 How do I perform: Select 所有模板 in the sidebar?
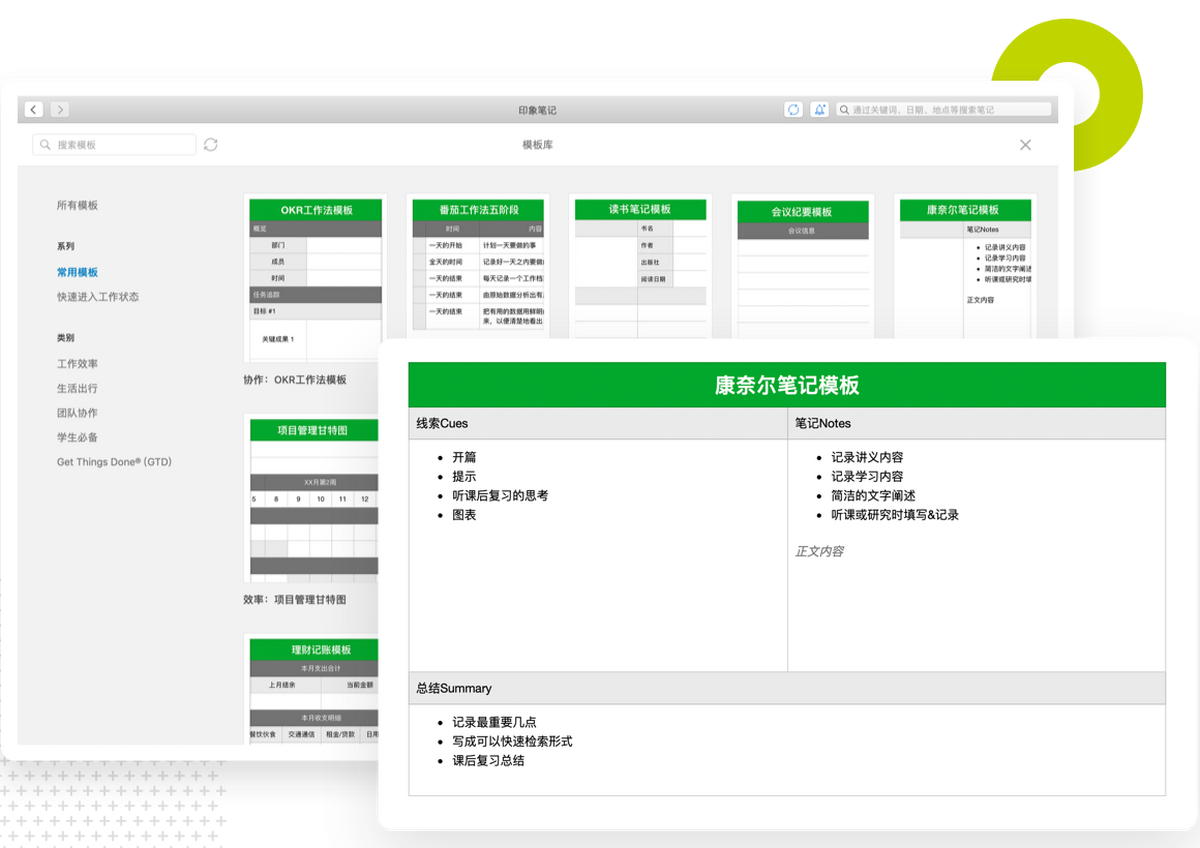[x=77, y=205]
